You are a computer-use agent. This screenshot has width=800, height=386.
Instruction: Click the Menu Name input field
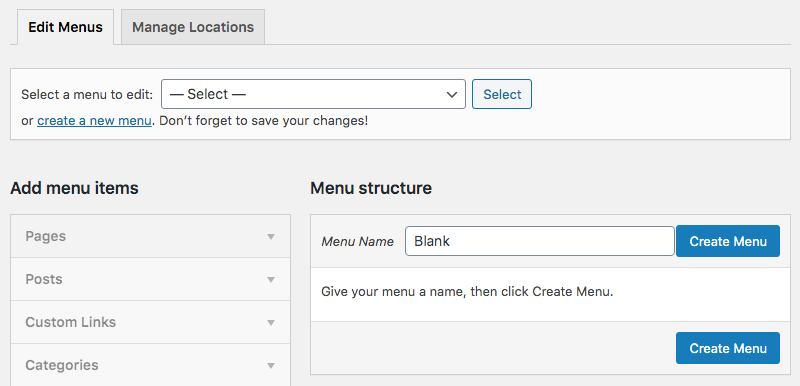(x=540, y=241)
